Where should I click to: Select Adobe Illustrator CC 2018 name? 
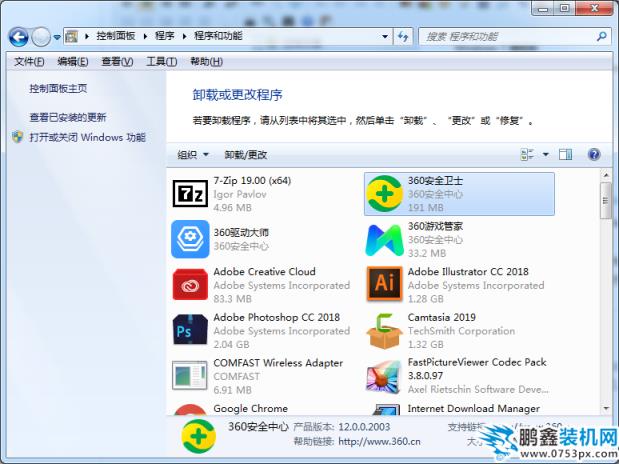(468, 272)
